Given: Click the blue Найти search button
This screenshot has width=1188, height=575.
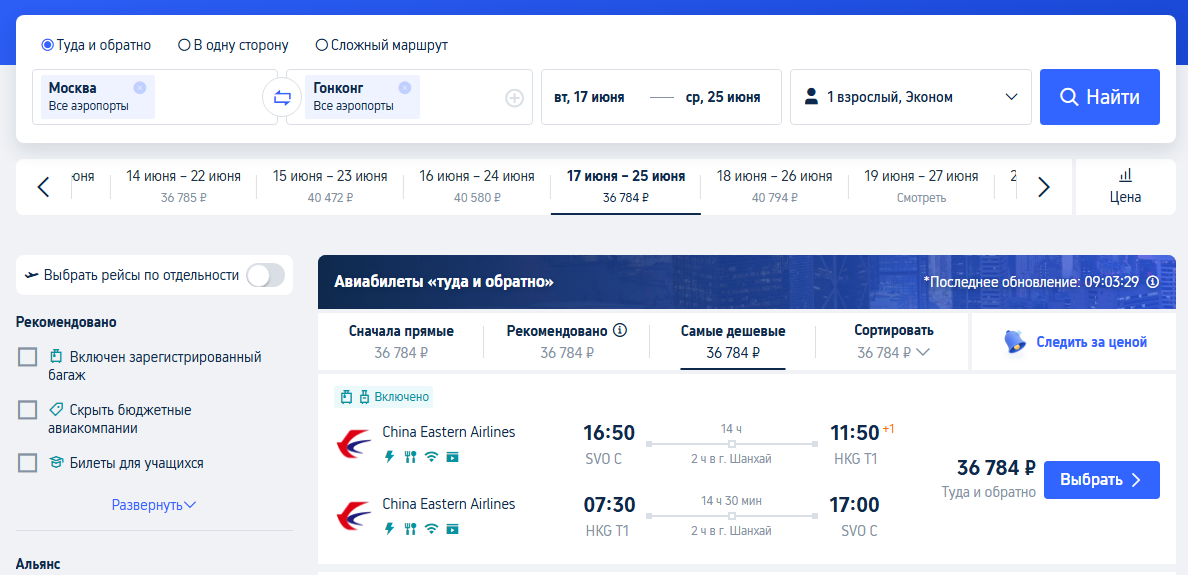Looking at the screenshot, I should [1099, 97].
